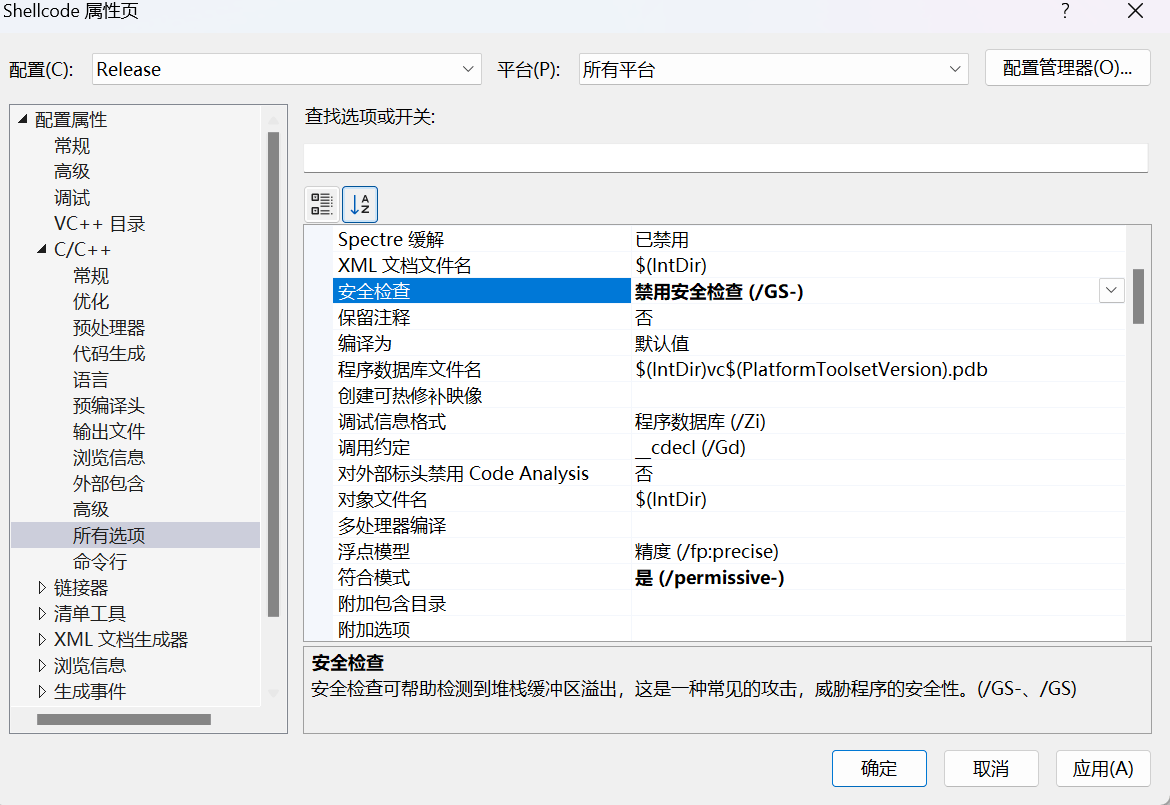Collapse the 配置属性 tree node
The width and height of the screenshot is (1170, 805).
click(23, 120)
